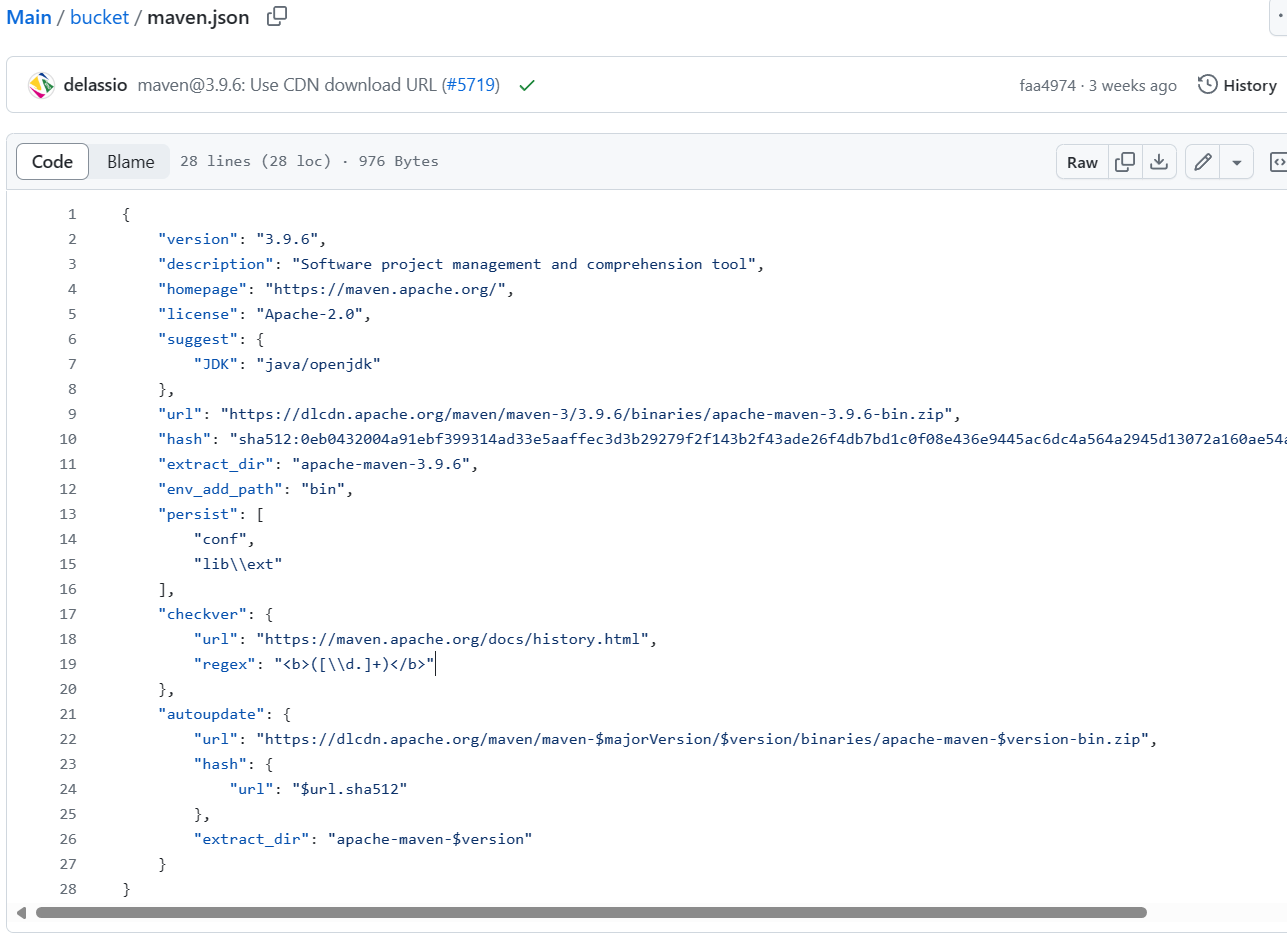Navigate to the bucket folder

[x=99, y=17]
